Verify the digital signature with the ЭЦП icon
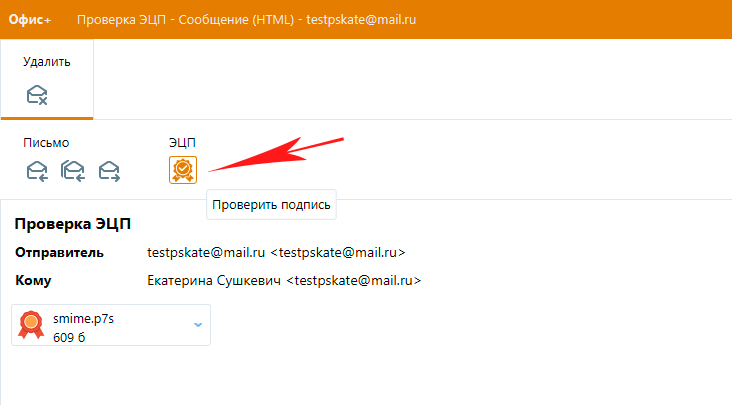 click(x=183, y=171)
